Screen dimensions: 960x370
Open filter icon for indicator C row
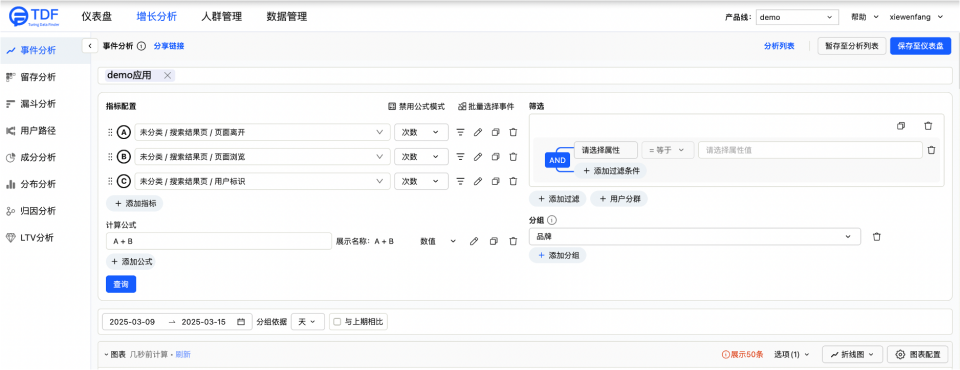pos(460,181)
